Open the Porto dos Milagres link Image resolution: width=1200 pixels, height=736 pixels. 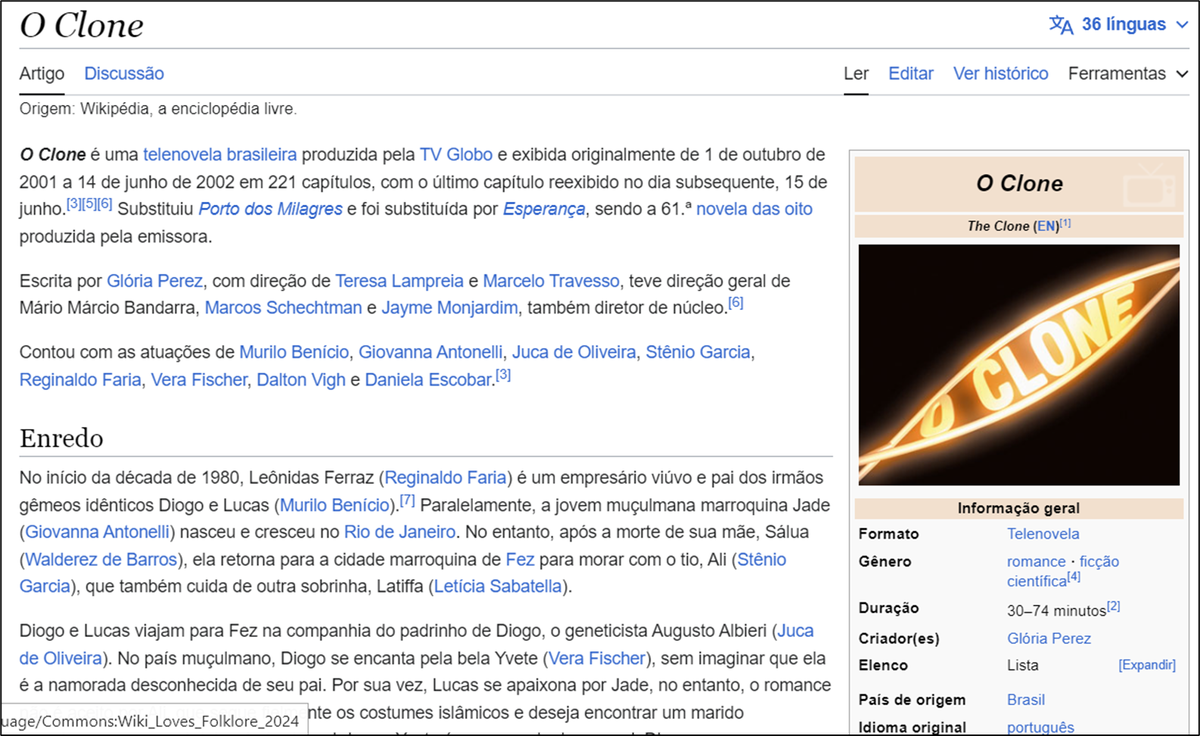point(270,209)
